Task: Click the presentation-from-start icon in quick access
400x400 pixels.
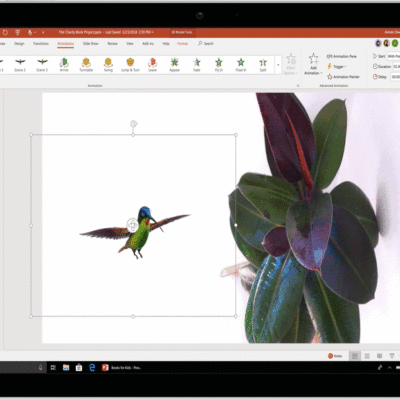Action: pyautogui.click(x=18, y=32)
